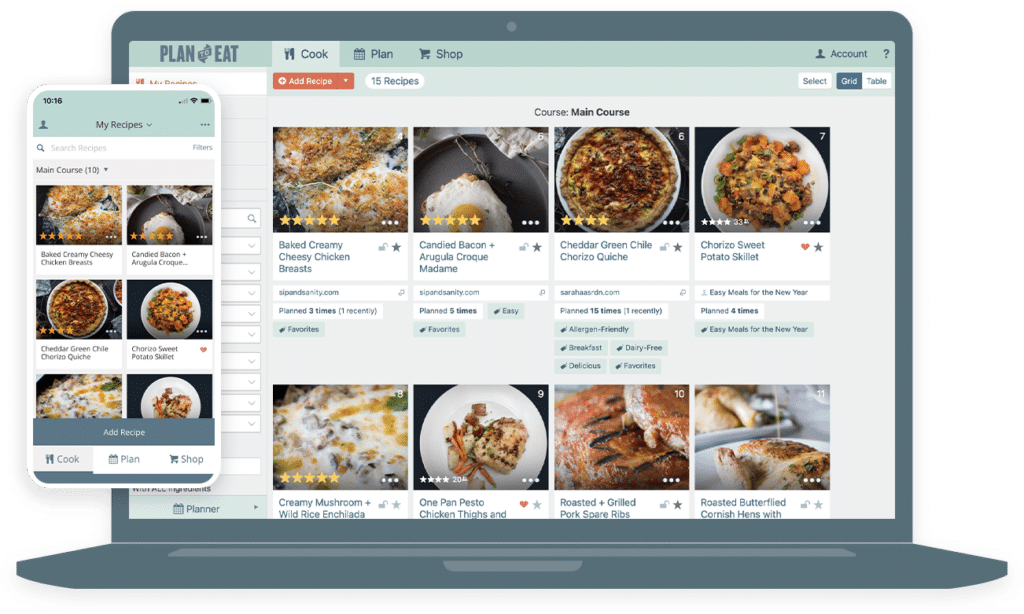Open the ellipsis options on Cheddar Green Chile Chorizo Quiche
Image resolution: width=1024 pixels, height=614 pixels.
coord(672,221)
